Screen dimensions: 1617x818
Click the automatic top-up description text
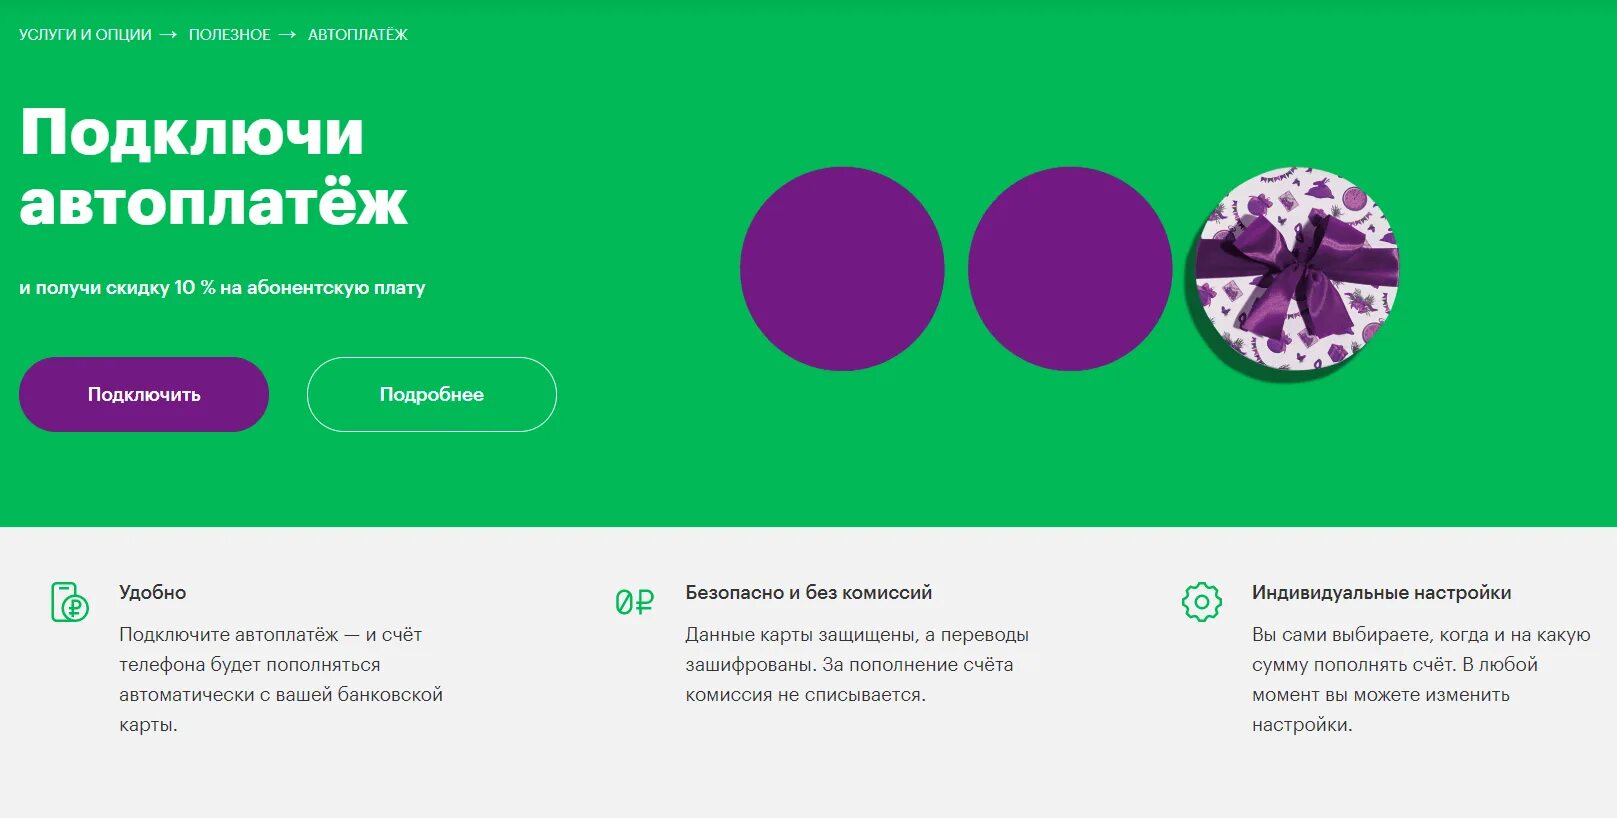281,679
